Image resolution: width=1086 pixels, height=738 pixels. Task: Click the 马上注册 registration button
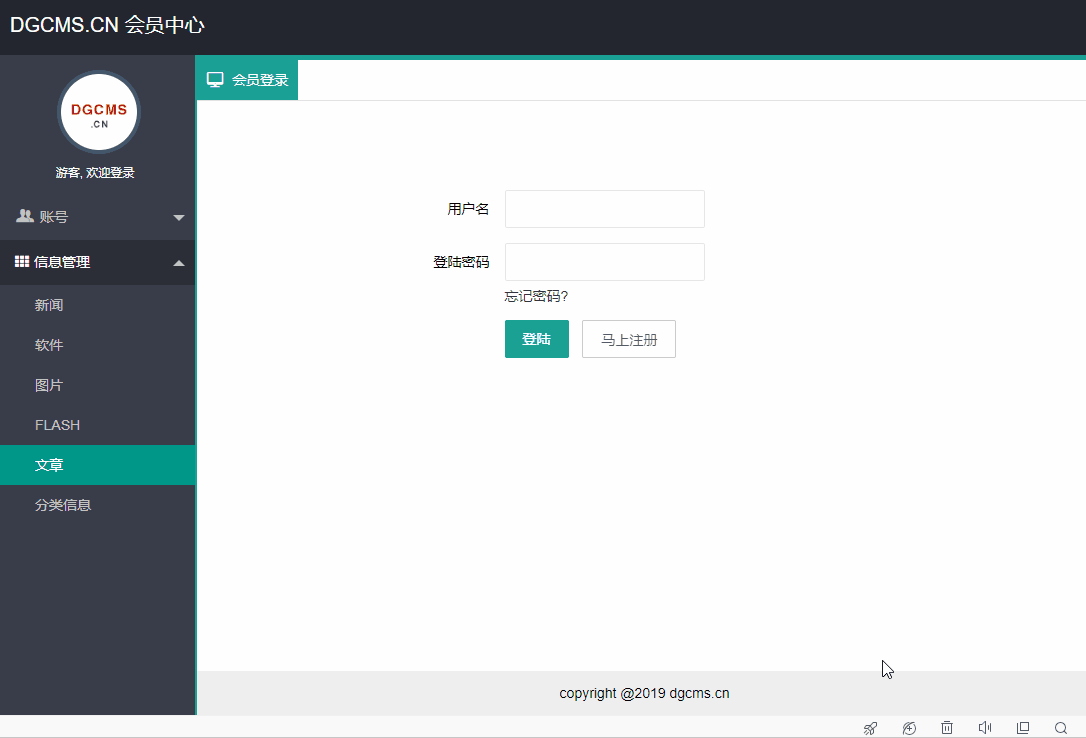(x=628, y=338)
